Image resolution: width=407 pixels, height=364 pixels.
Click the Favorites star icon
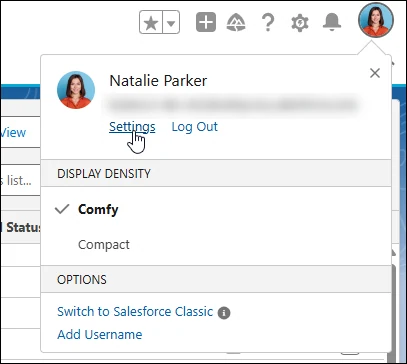click(x=151, y=22)
